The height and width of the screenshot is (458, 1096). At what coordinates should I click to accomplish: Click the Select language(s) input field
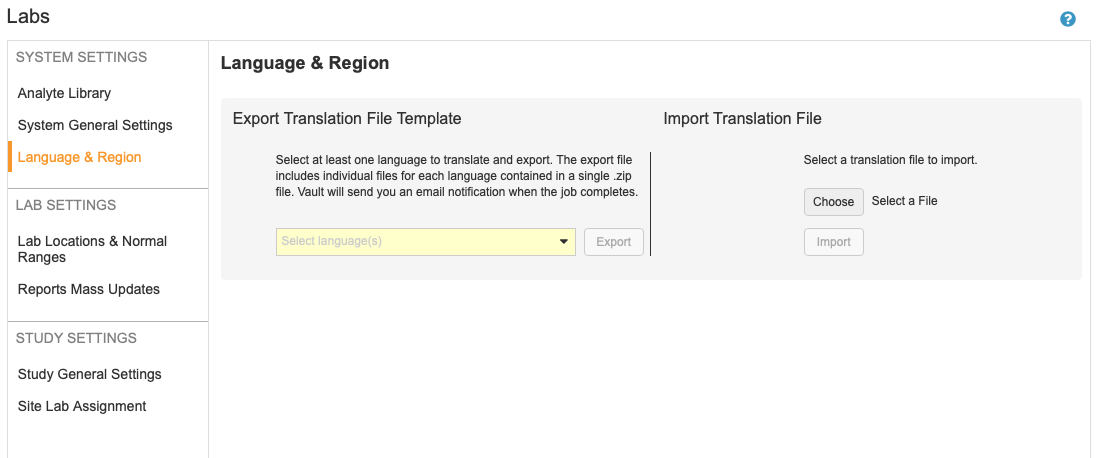(x=415, y=241)
